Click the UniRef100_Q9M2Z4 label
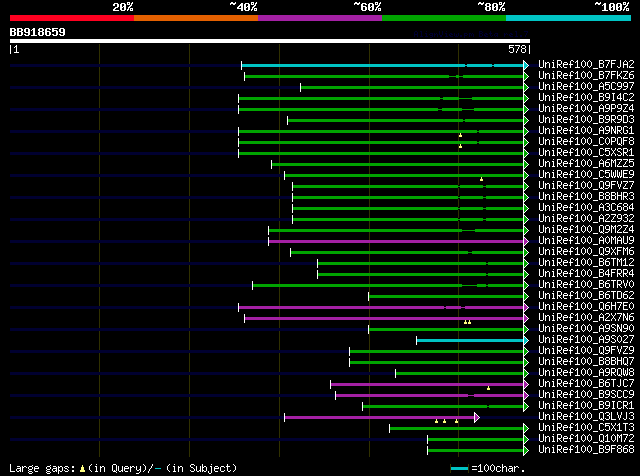Screen dimensions: 640x476 pos(586,230)
